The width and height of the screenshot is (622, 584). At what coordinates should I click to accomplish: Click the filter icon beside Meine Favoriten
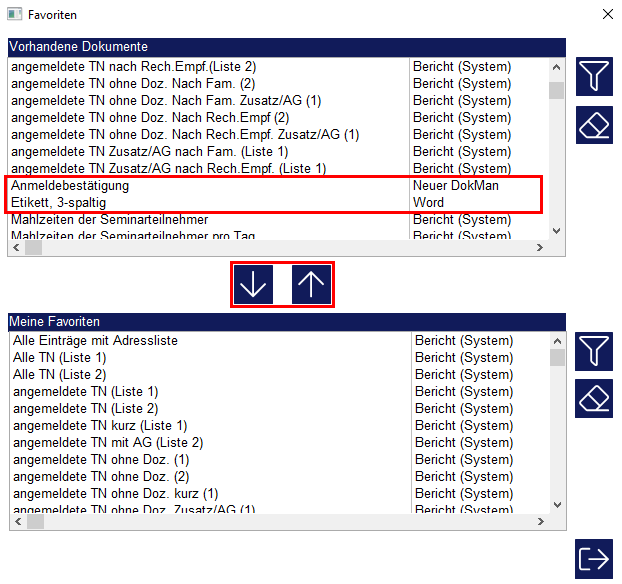click(594, 351)
